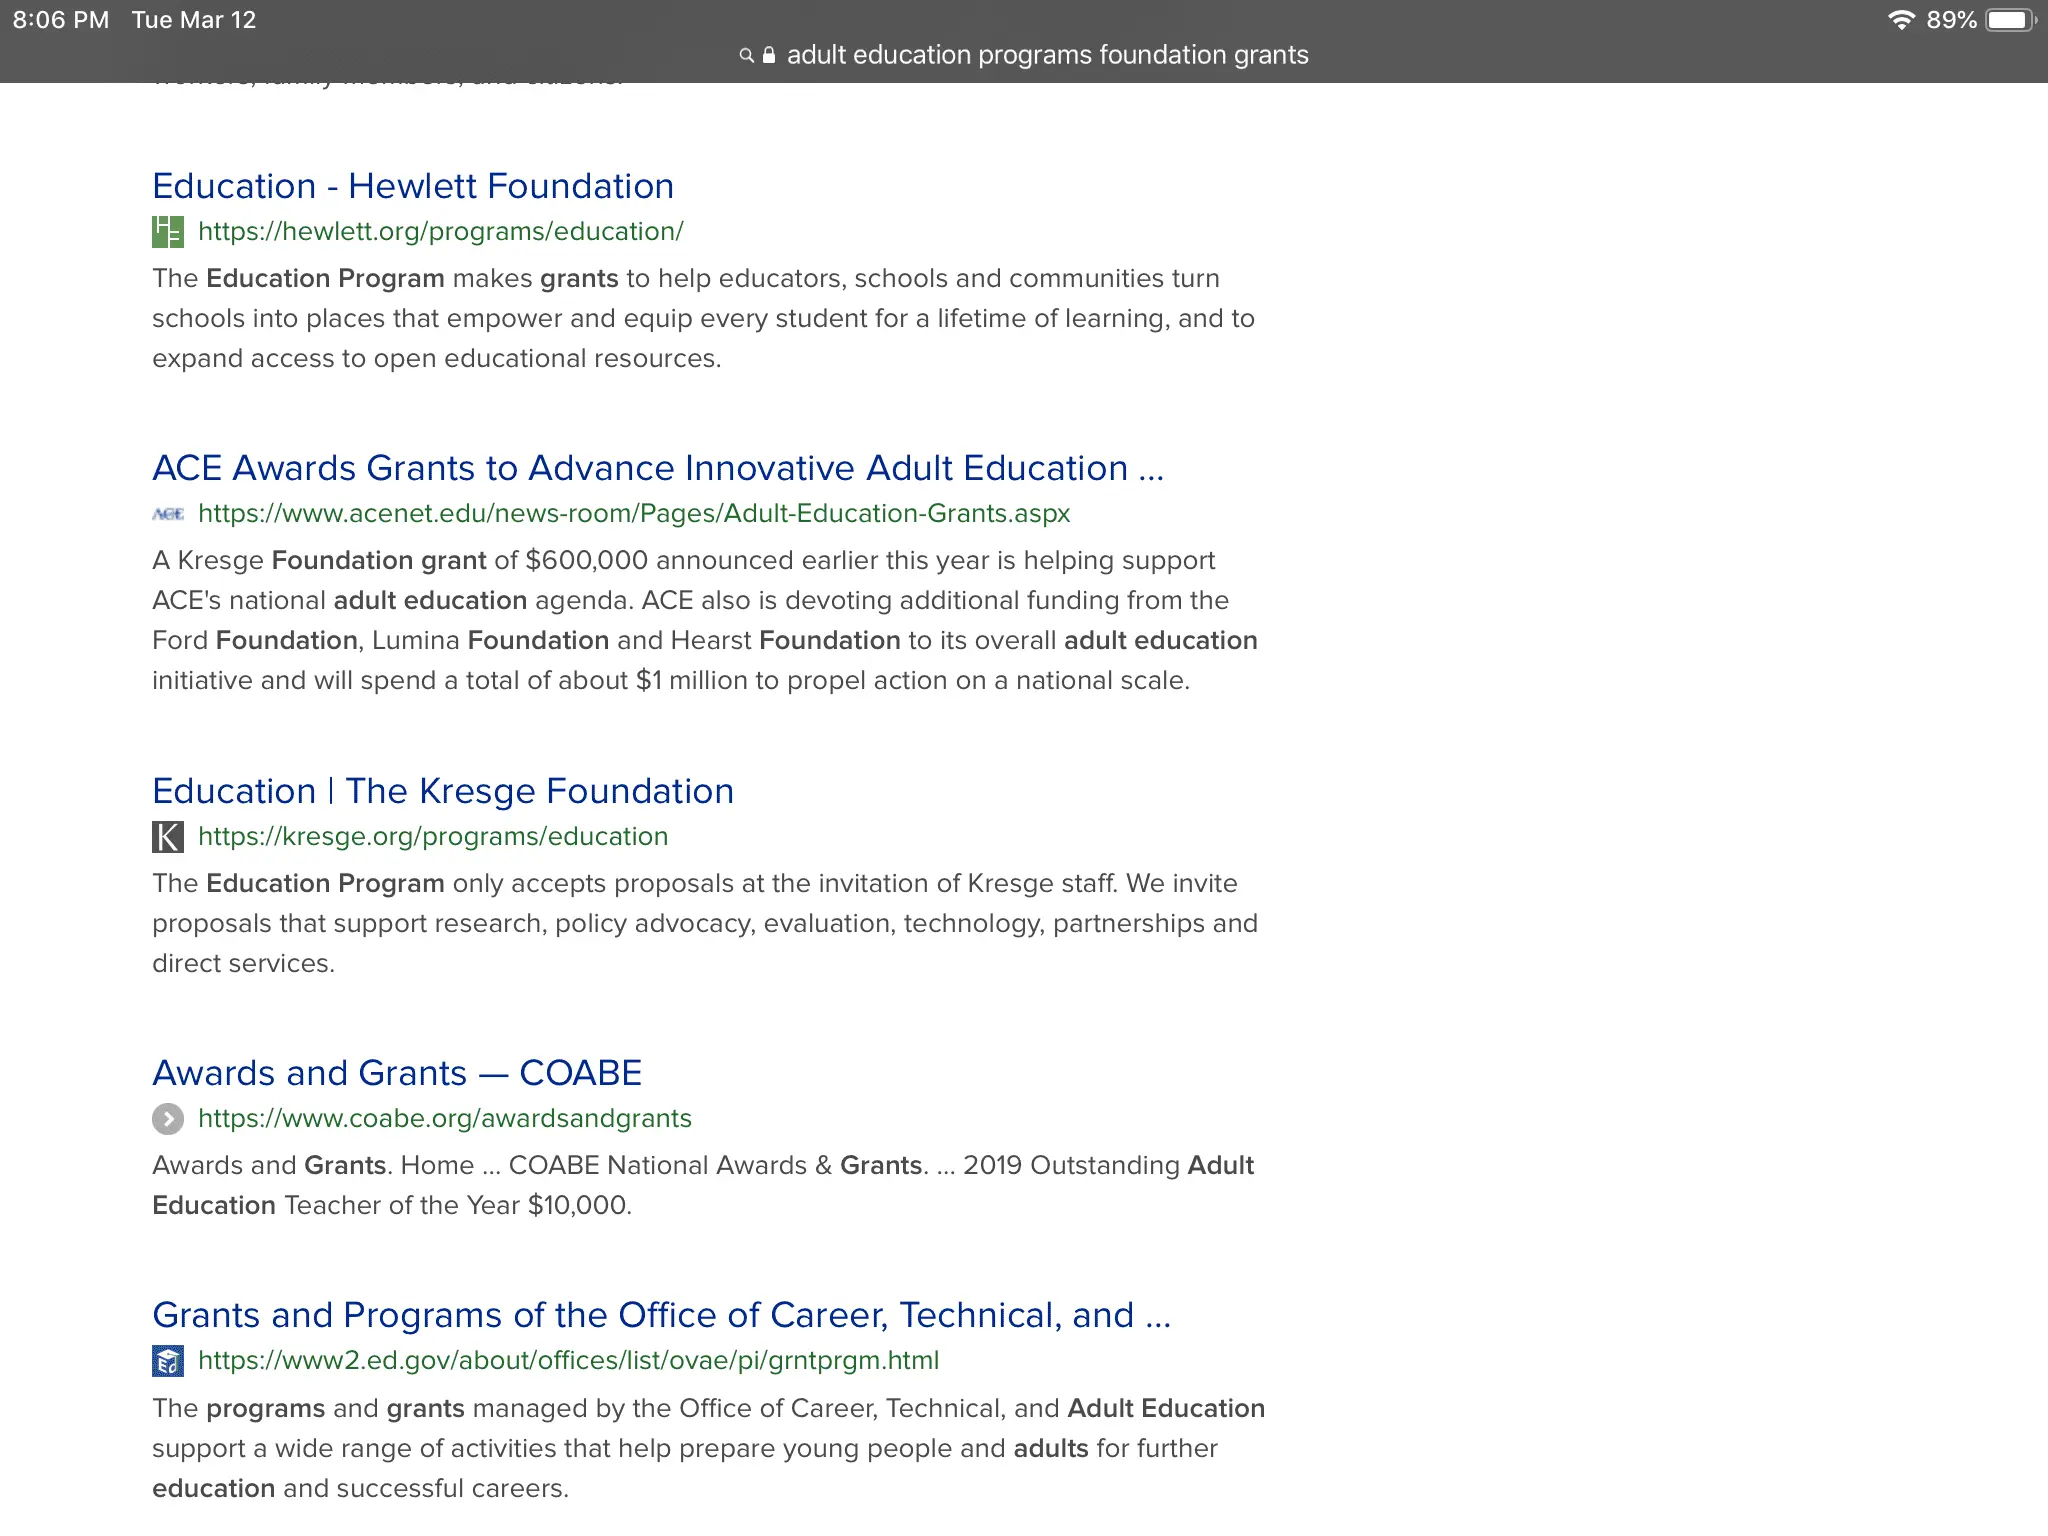Click the gray arrow icon beside coabe.org
2048x1536 pixels.
[167, 1119]
